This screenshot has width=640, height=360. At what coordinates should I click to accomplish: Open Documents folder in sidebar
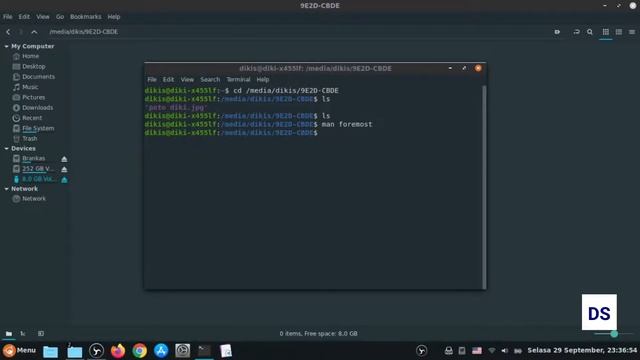[38, 77]
